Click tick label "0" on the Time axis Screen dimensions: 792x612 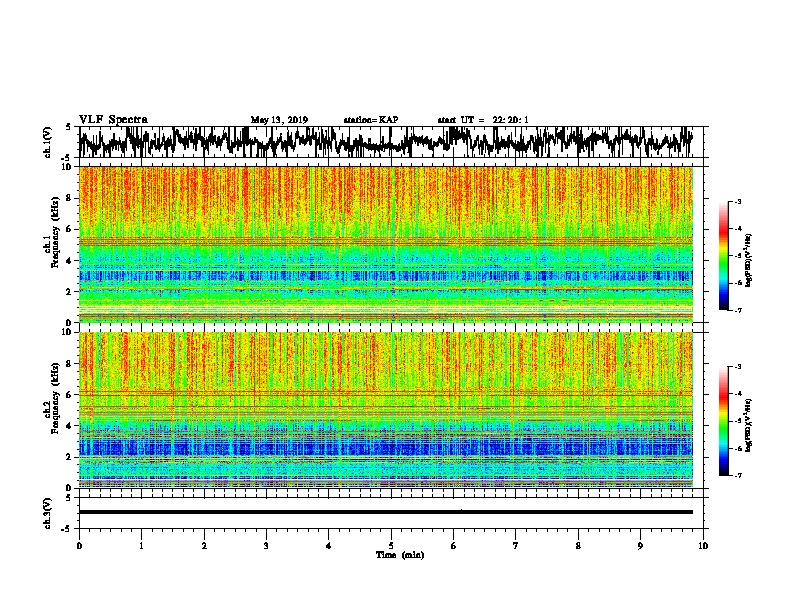click(x=79, y=545)
